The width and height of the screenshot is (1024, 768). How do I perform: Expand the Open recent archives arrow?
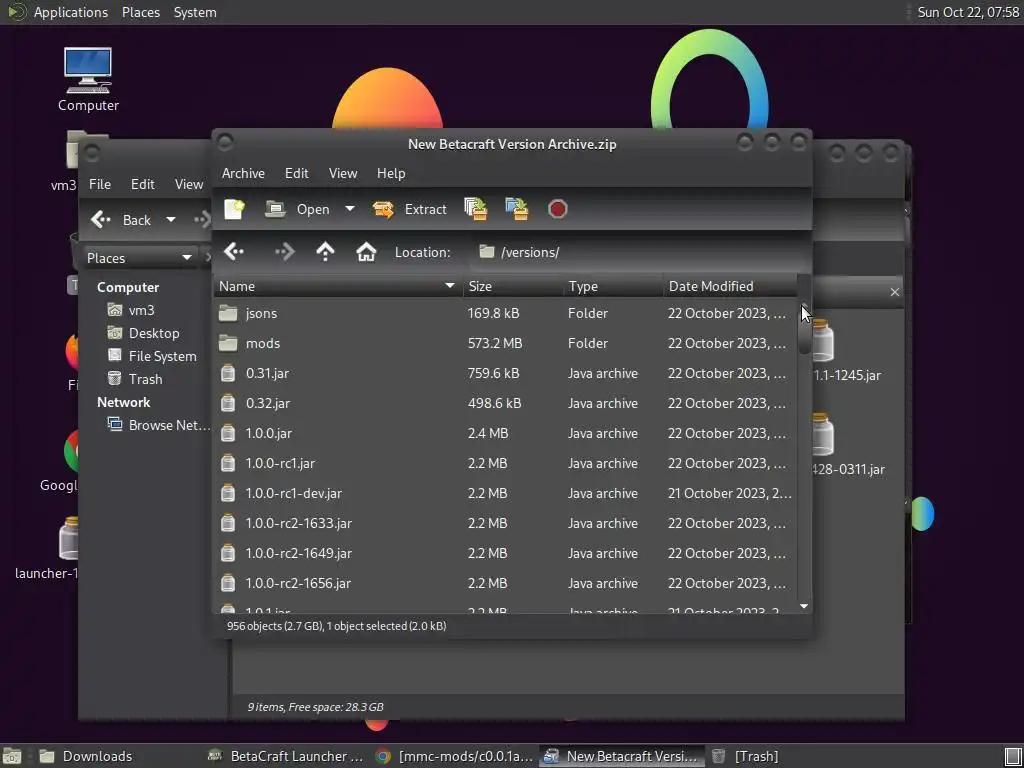pyautogui.click(x=349, y=209)
